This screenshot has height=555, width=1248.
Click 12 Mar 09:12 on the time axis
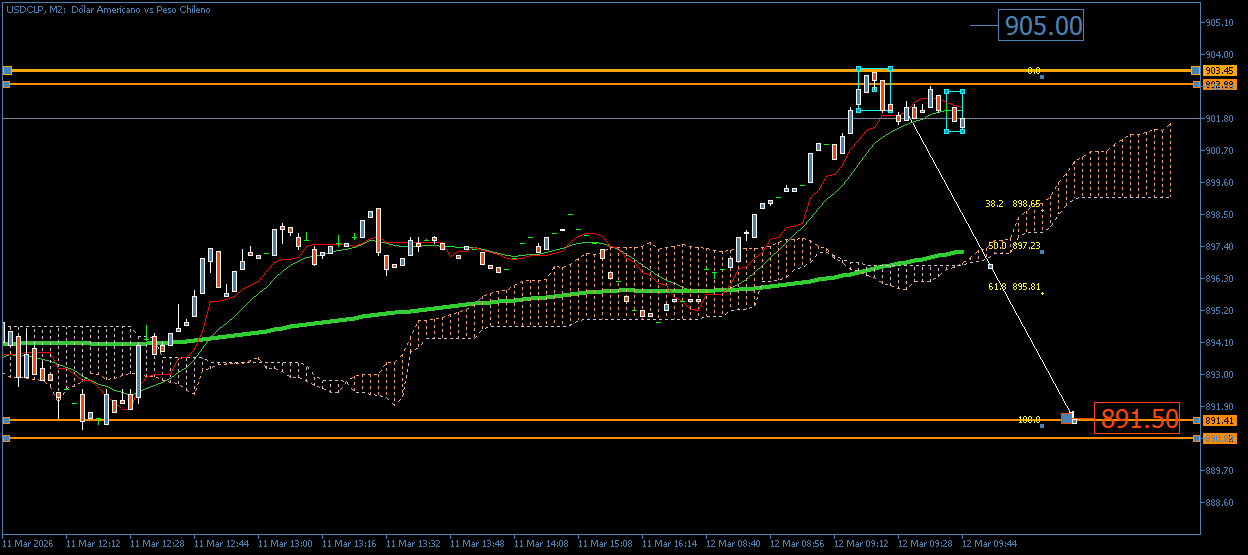tap(861, 544)
